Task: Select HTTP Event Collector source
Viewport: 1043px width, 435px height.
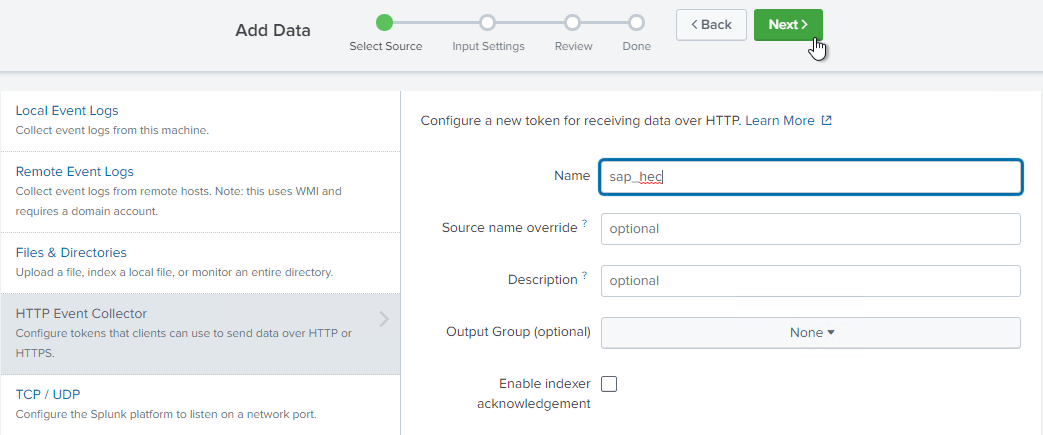Action: (81, 314)
